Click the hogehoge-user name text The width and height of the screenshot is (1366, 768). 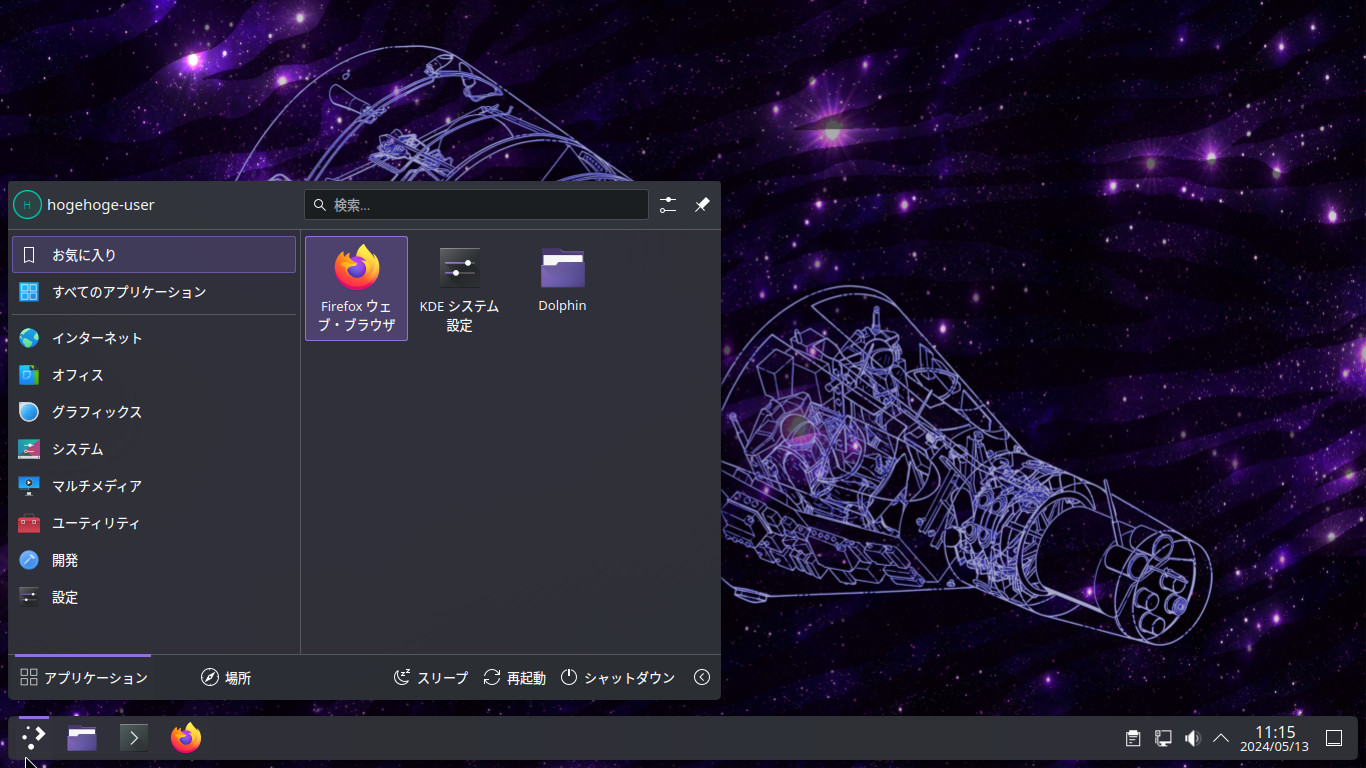[x=101, y=205]
